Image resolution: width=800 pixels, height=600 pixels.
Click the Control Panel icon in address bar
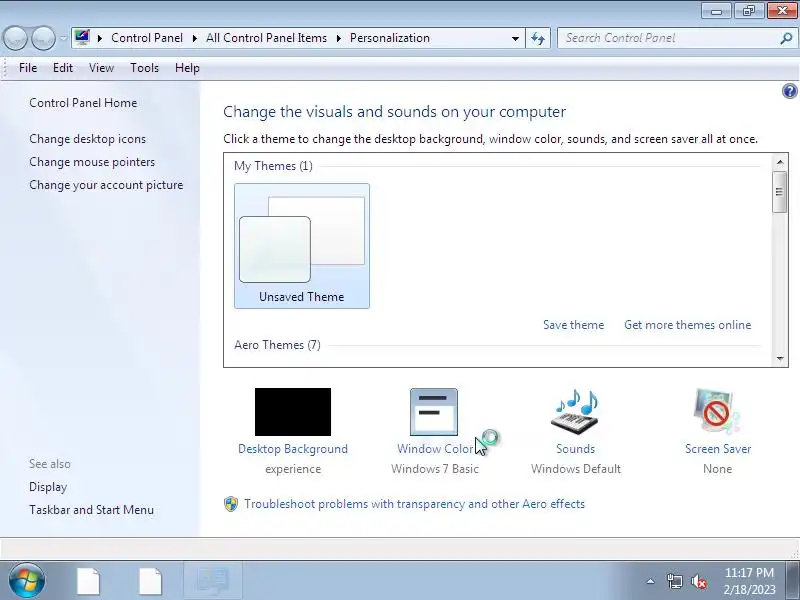click(x=82, y=37)
